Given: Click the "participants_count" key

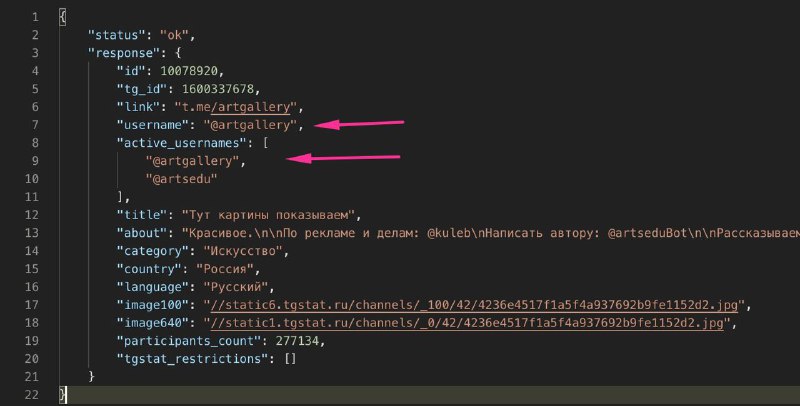Looking at the screenshot, I should pyautogui.click(x=189, y=341).
